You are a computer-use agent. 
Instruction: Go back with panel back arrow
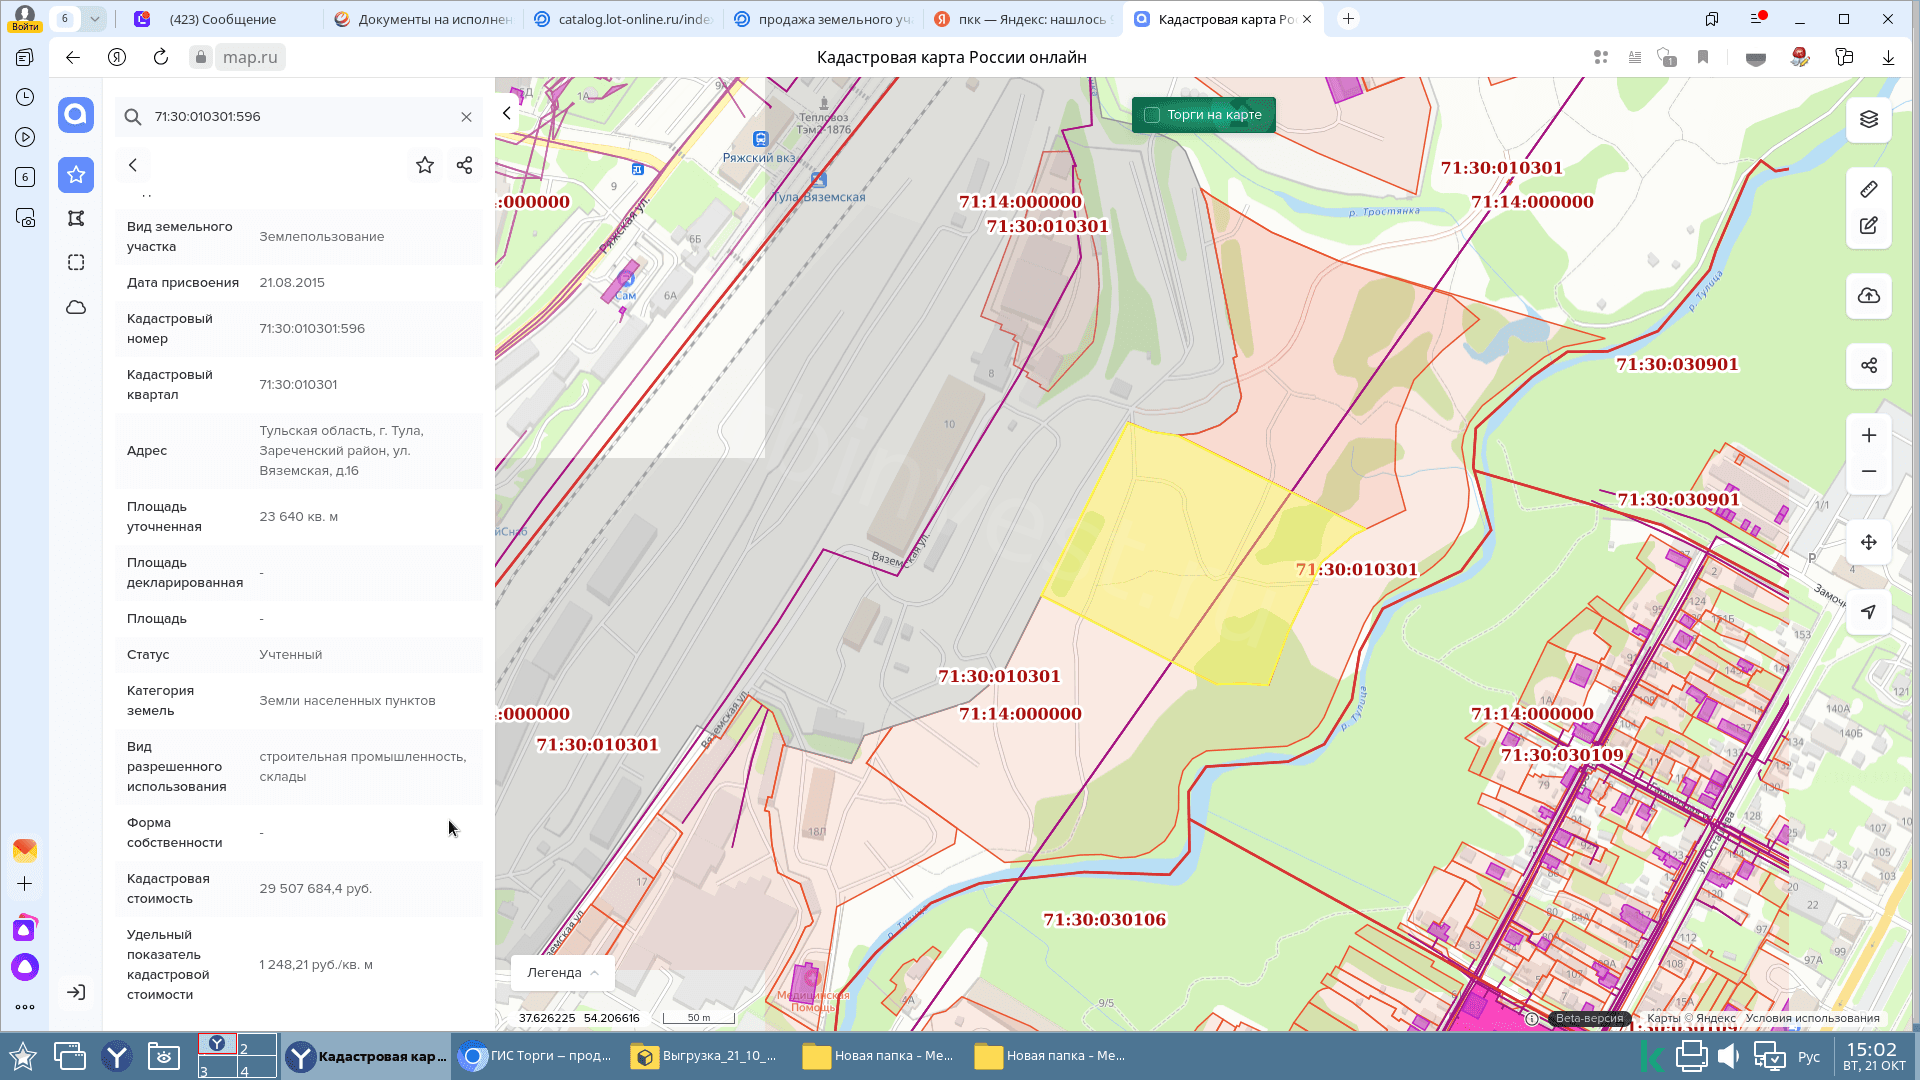(133, 165)
